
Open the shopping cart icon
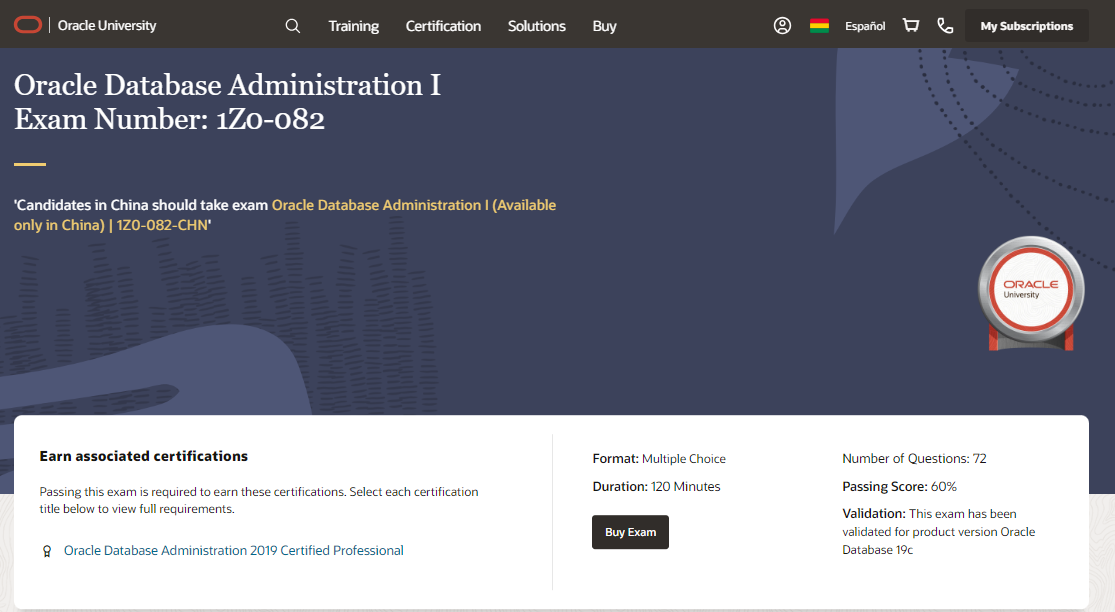click(911, 26)
